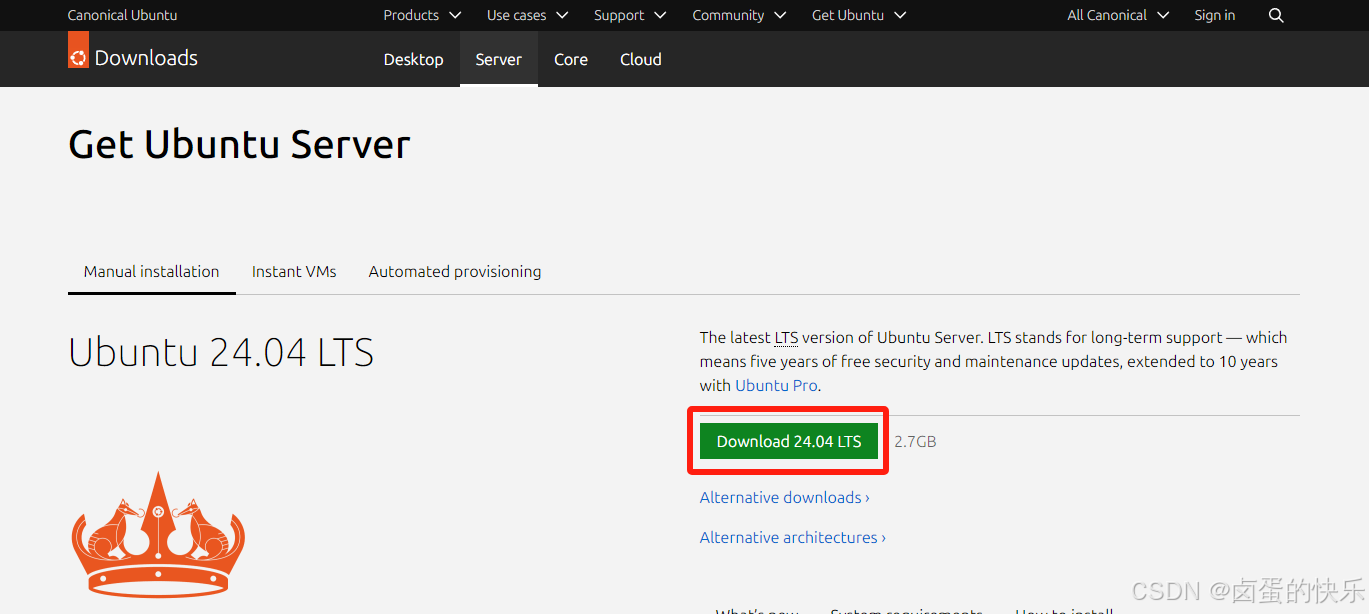This screenshot has width=1369, height=614.
Task: Click the underlined LTS abbreviation
Action: (x=786, y=338)
